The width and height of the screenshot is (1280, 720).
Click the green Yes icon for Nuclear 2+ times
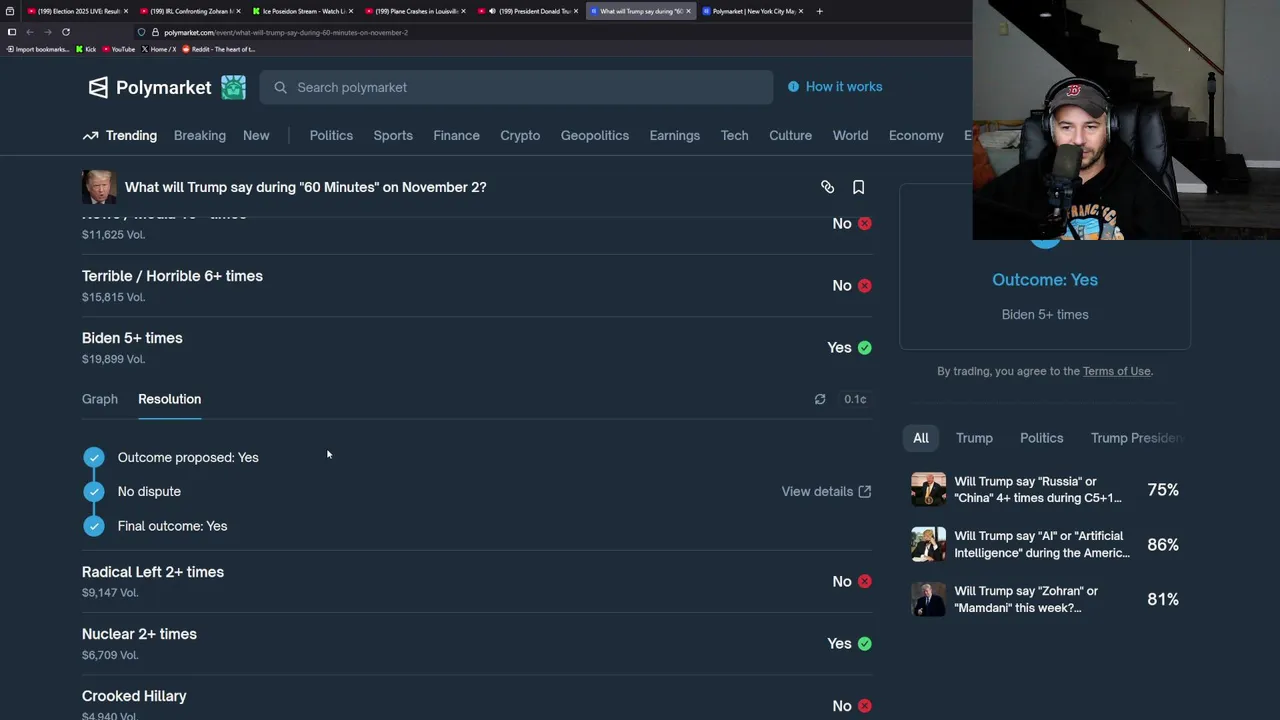(865, 643)
